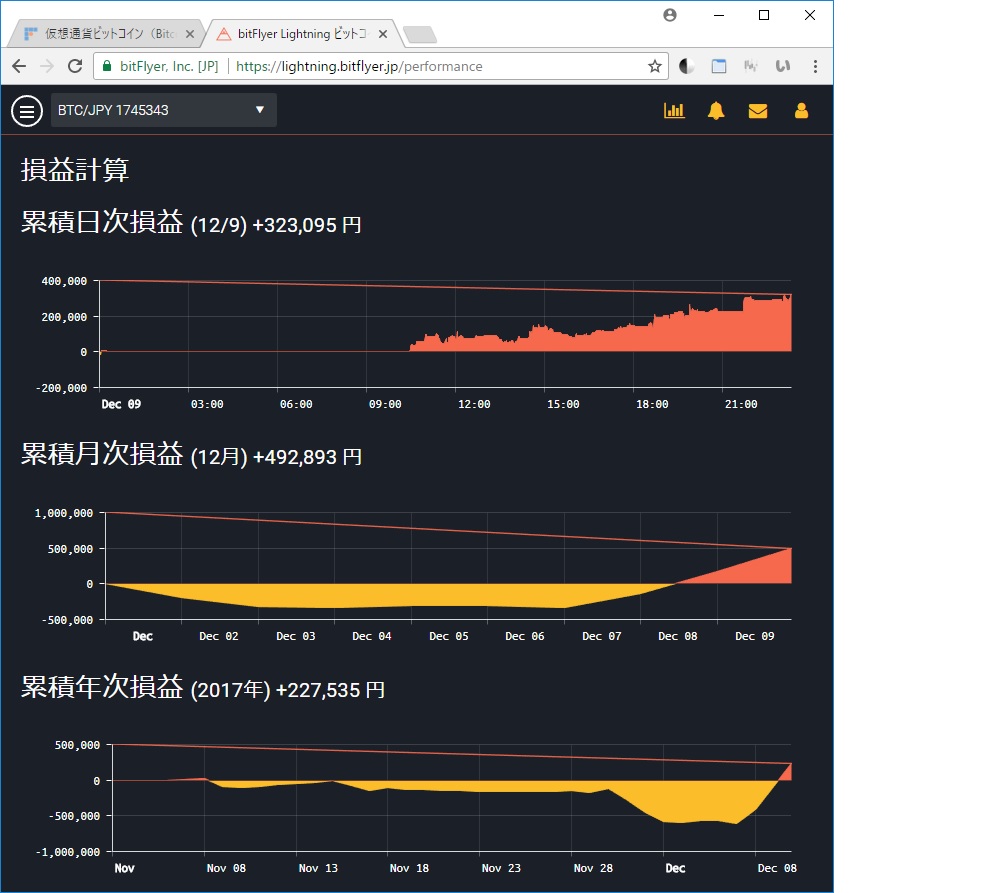
Task: Click Nov 18 label on yearly chart
Action: coord(409,868)
